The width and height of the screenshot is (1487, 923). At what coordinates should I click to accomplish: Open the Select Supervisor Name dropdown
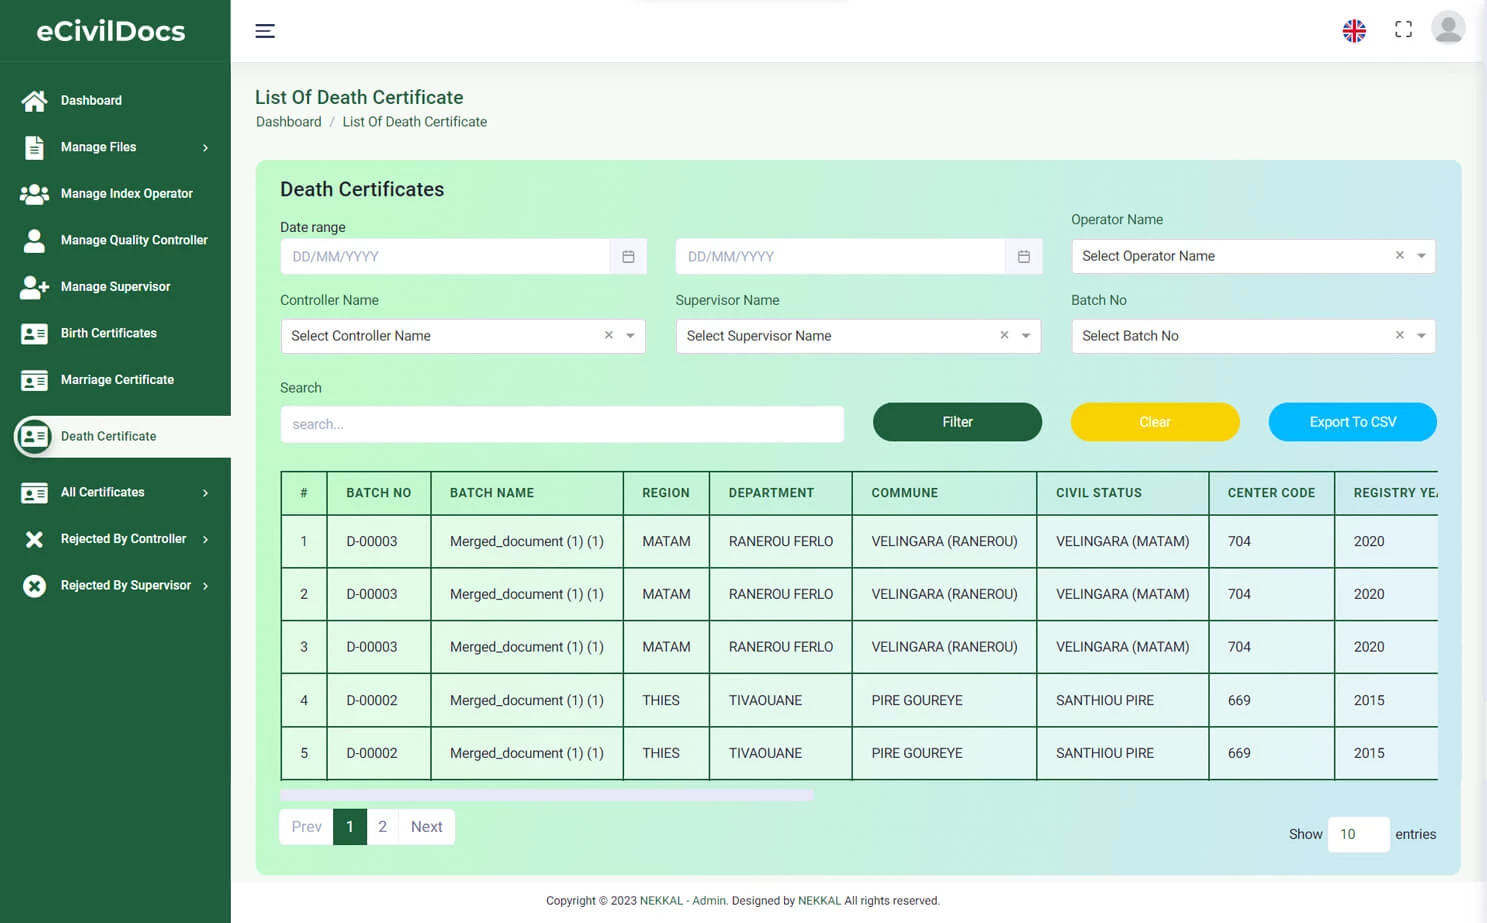pos(1025,336)
